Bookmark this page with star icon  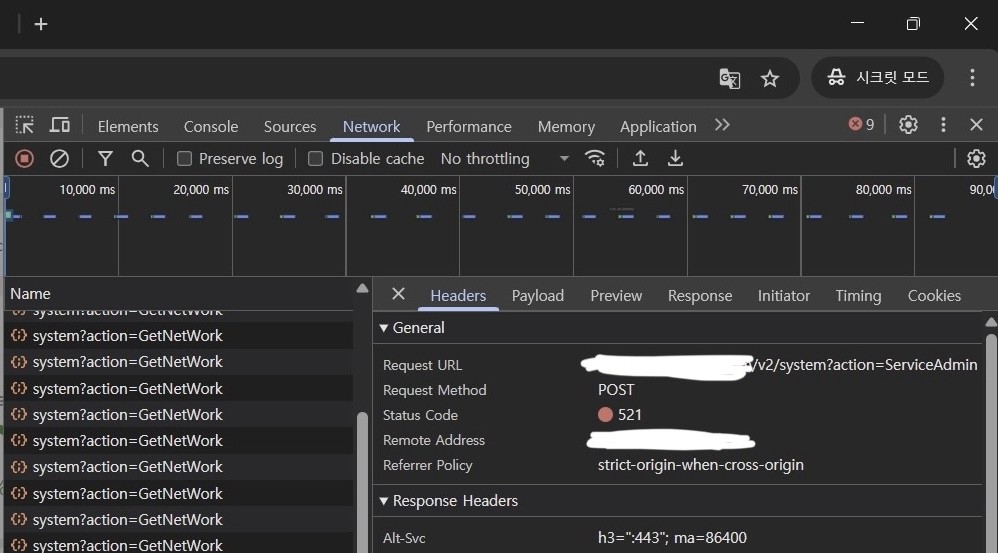pyautogui.click(x=769, y=78)
